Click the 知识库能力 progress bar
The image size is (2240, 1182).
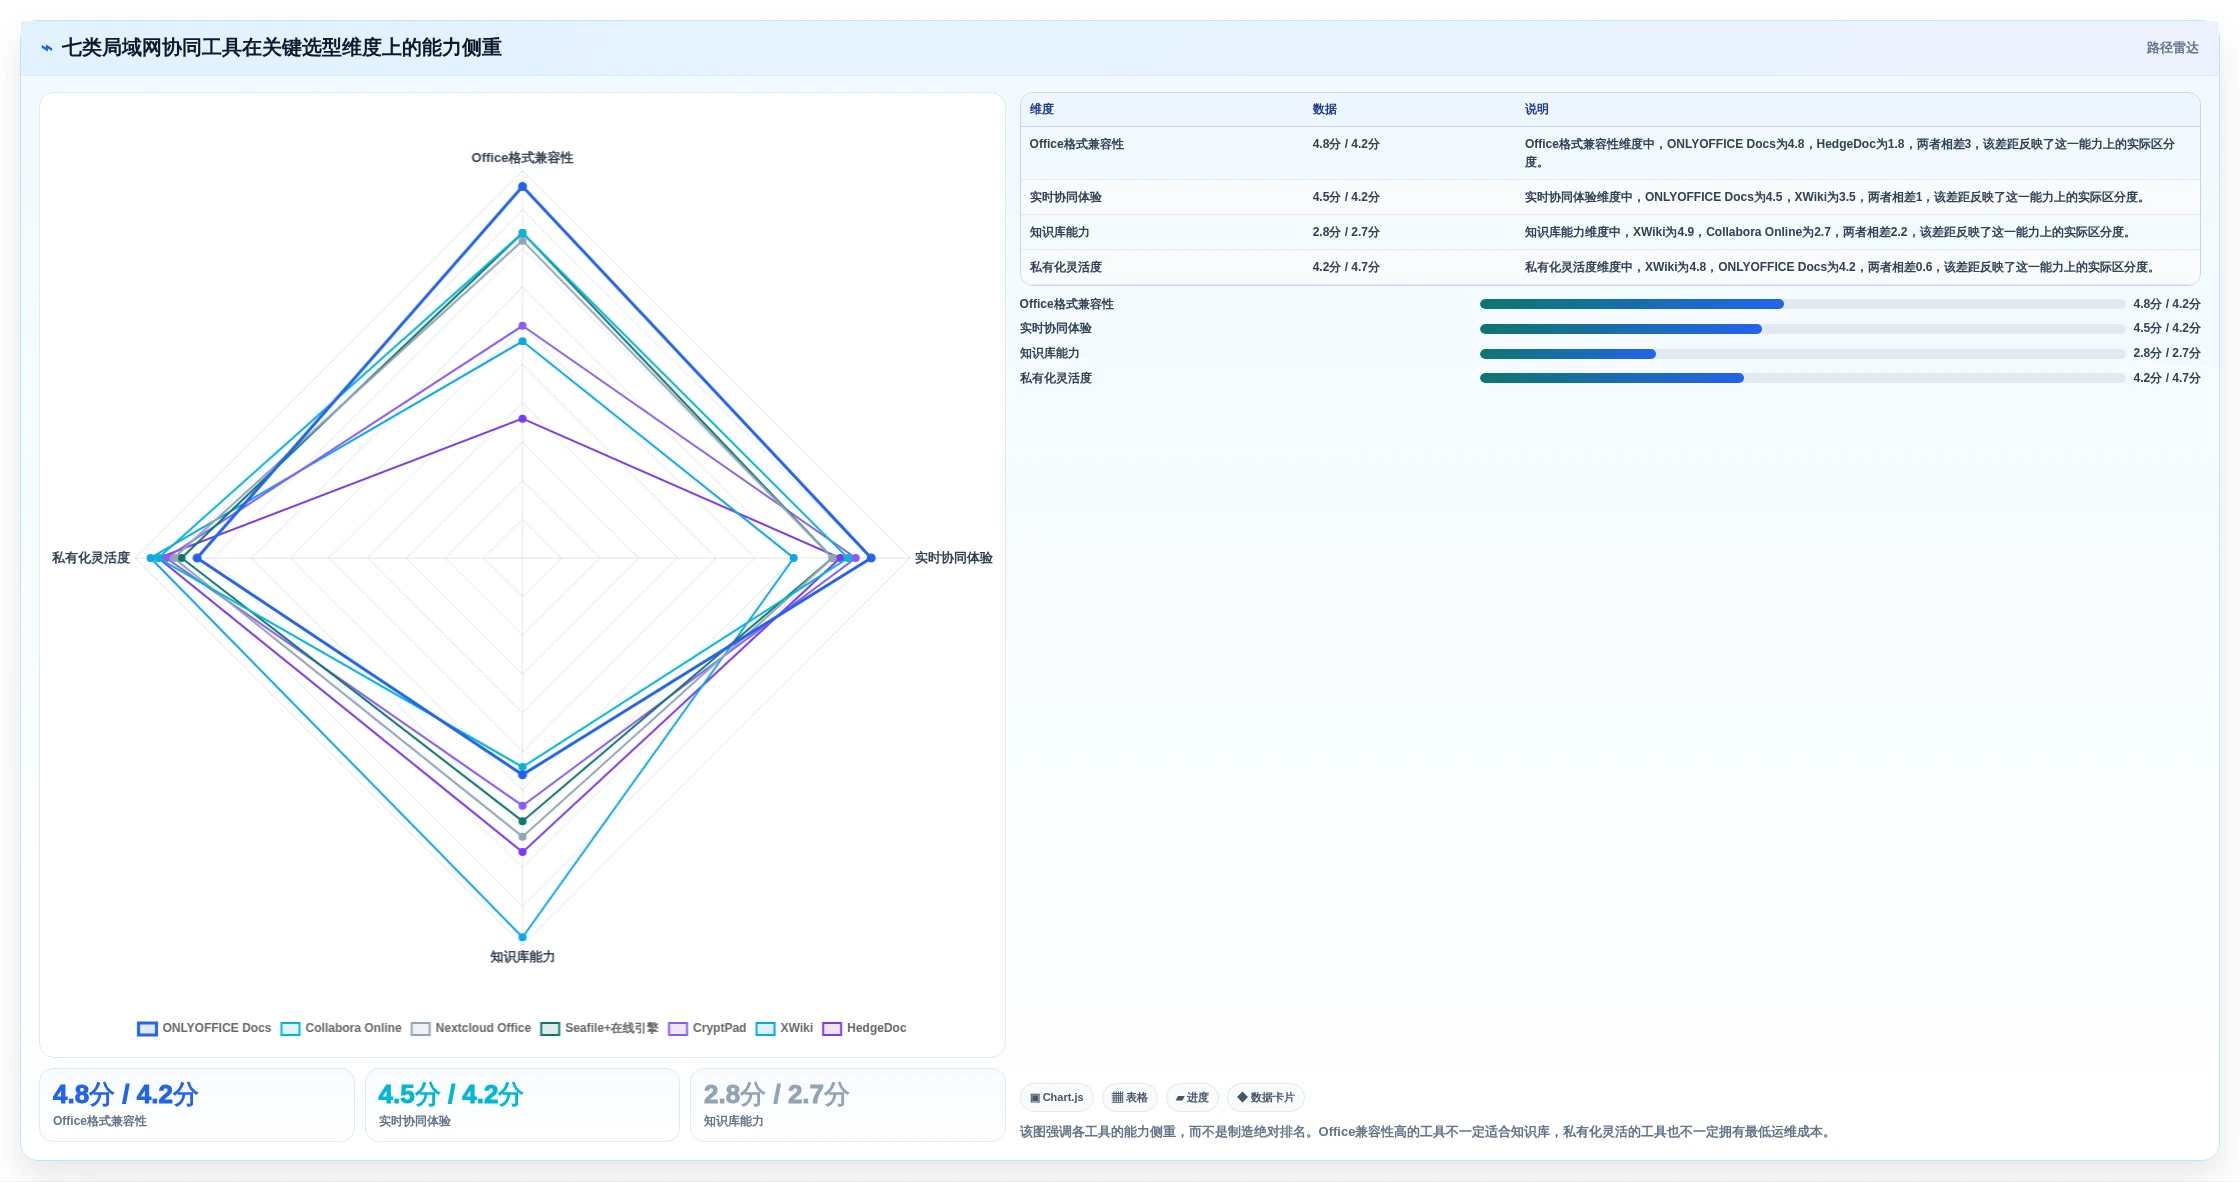tap(1802, 354)
